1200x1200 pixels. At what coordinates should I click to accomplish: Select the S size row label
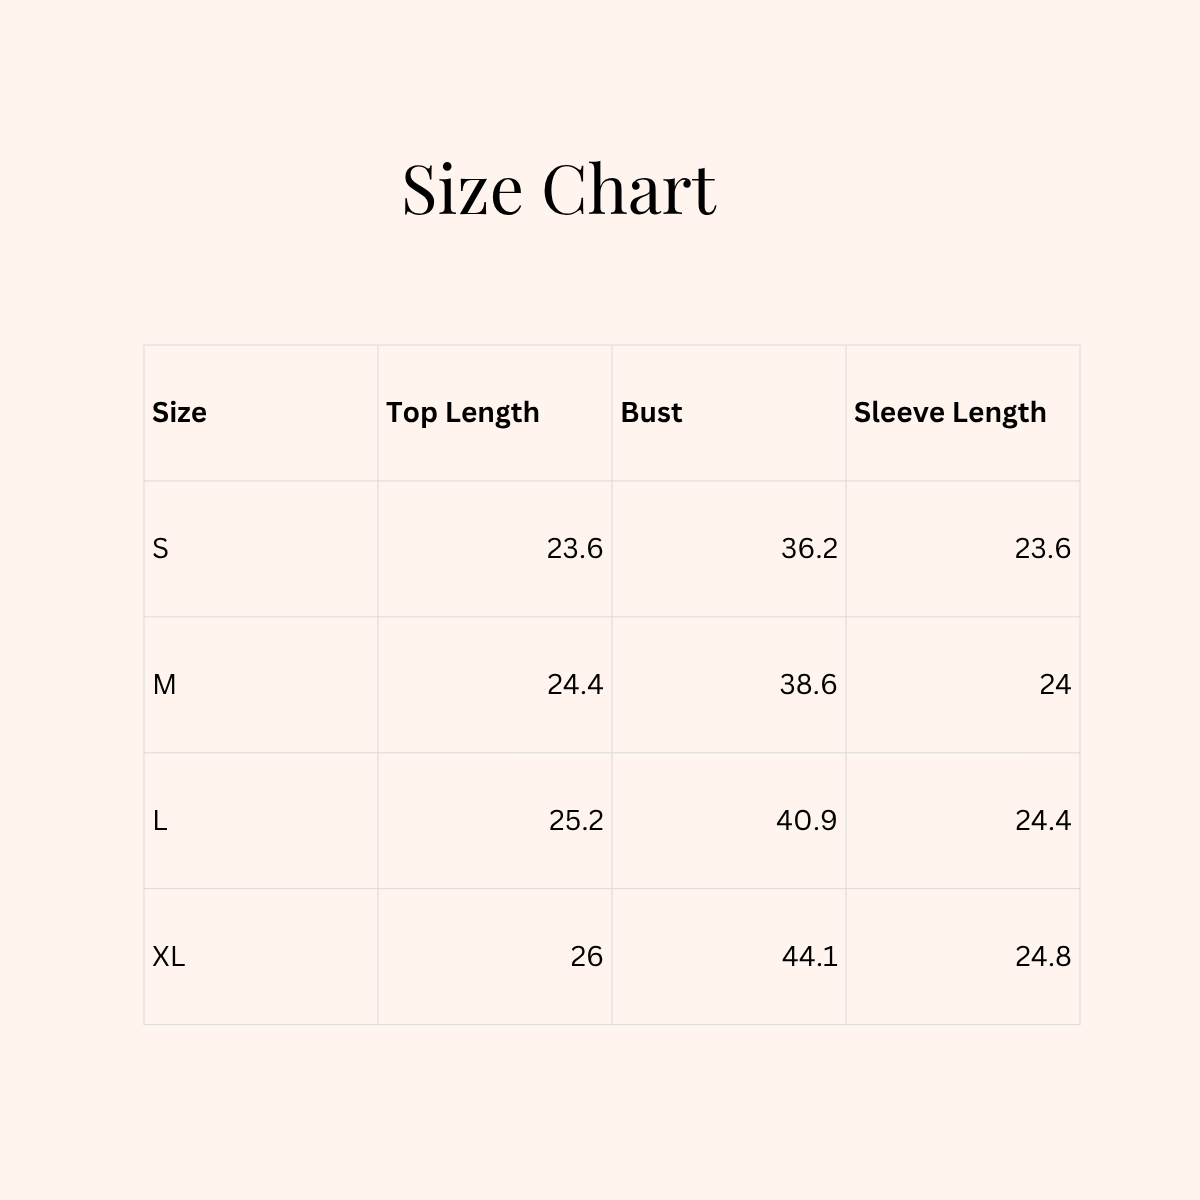tap(161, 548)
